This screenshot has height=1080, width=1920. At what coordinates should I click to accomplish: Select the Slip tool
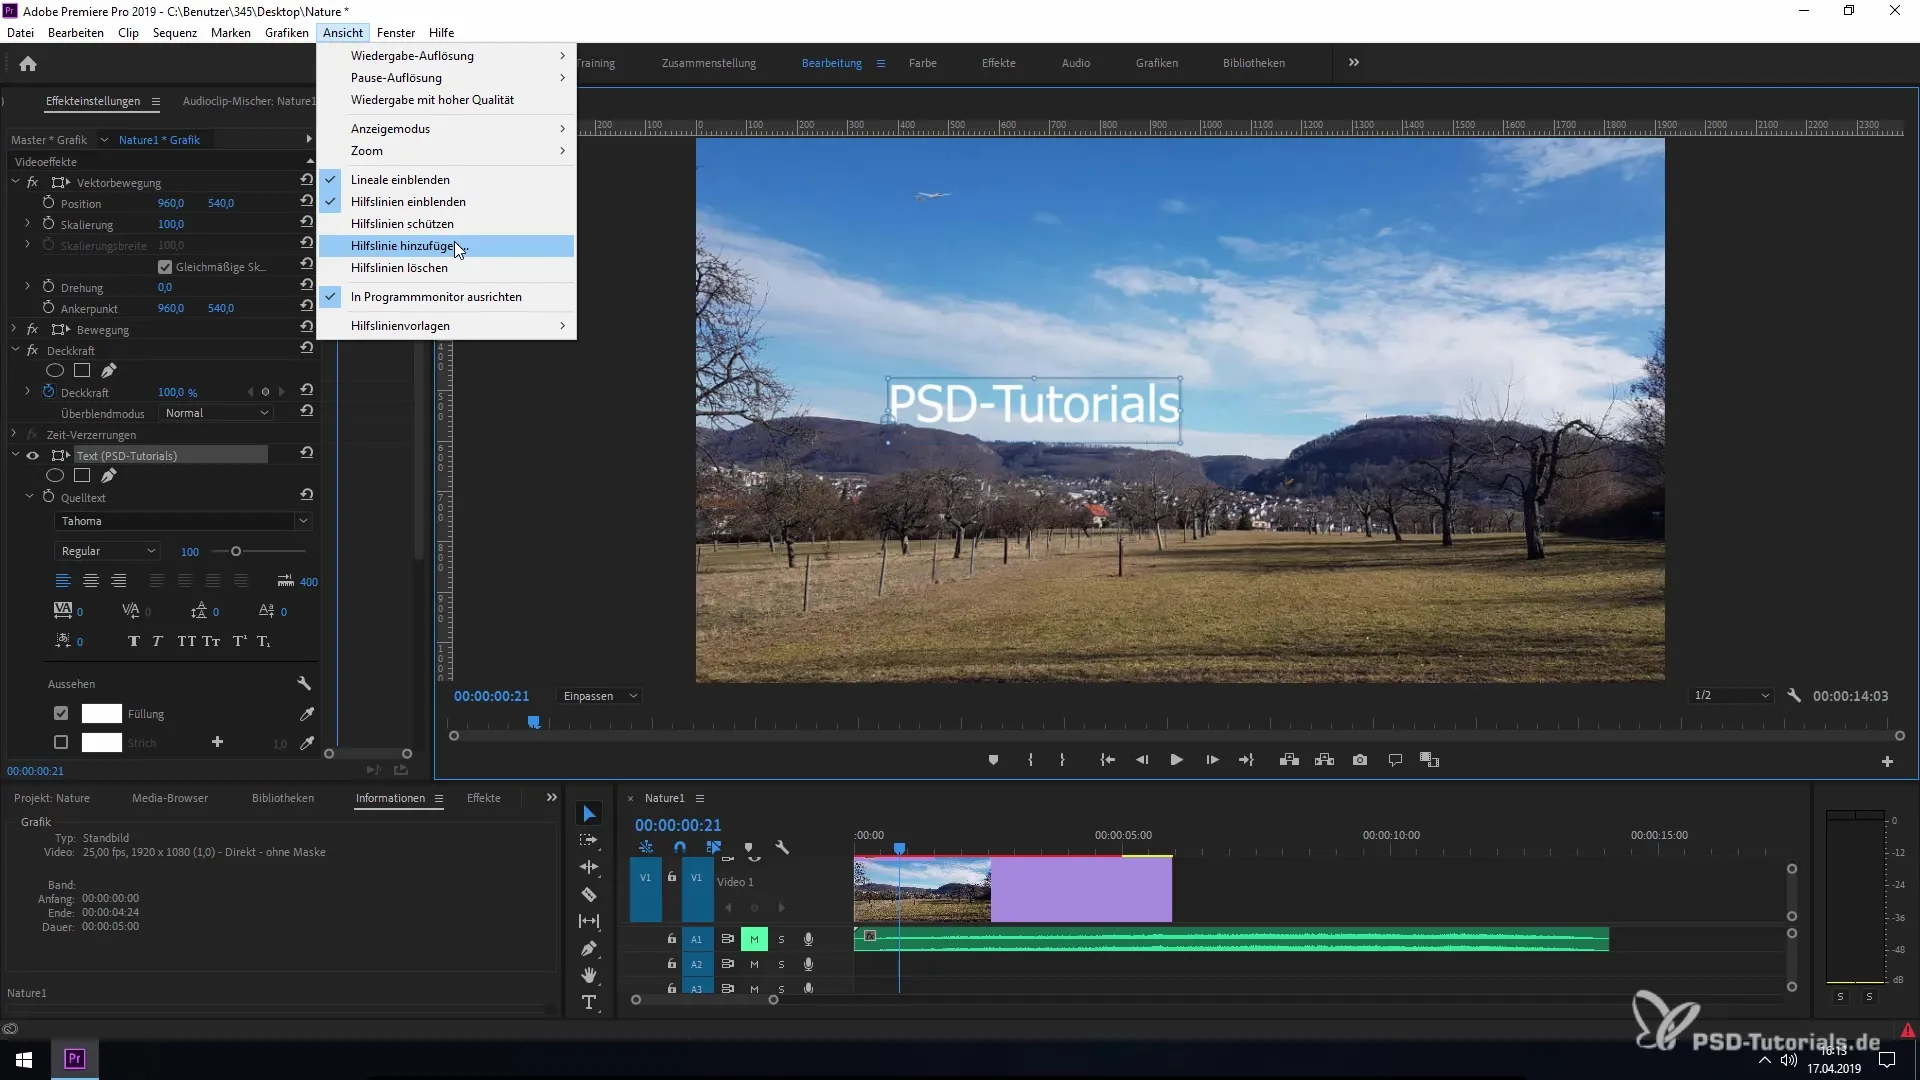coord(589,921)
